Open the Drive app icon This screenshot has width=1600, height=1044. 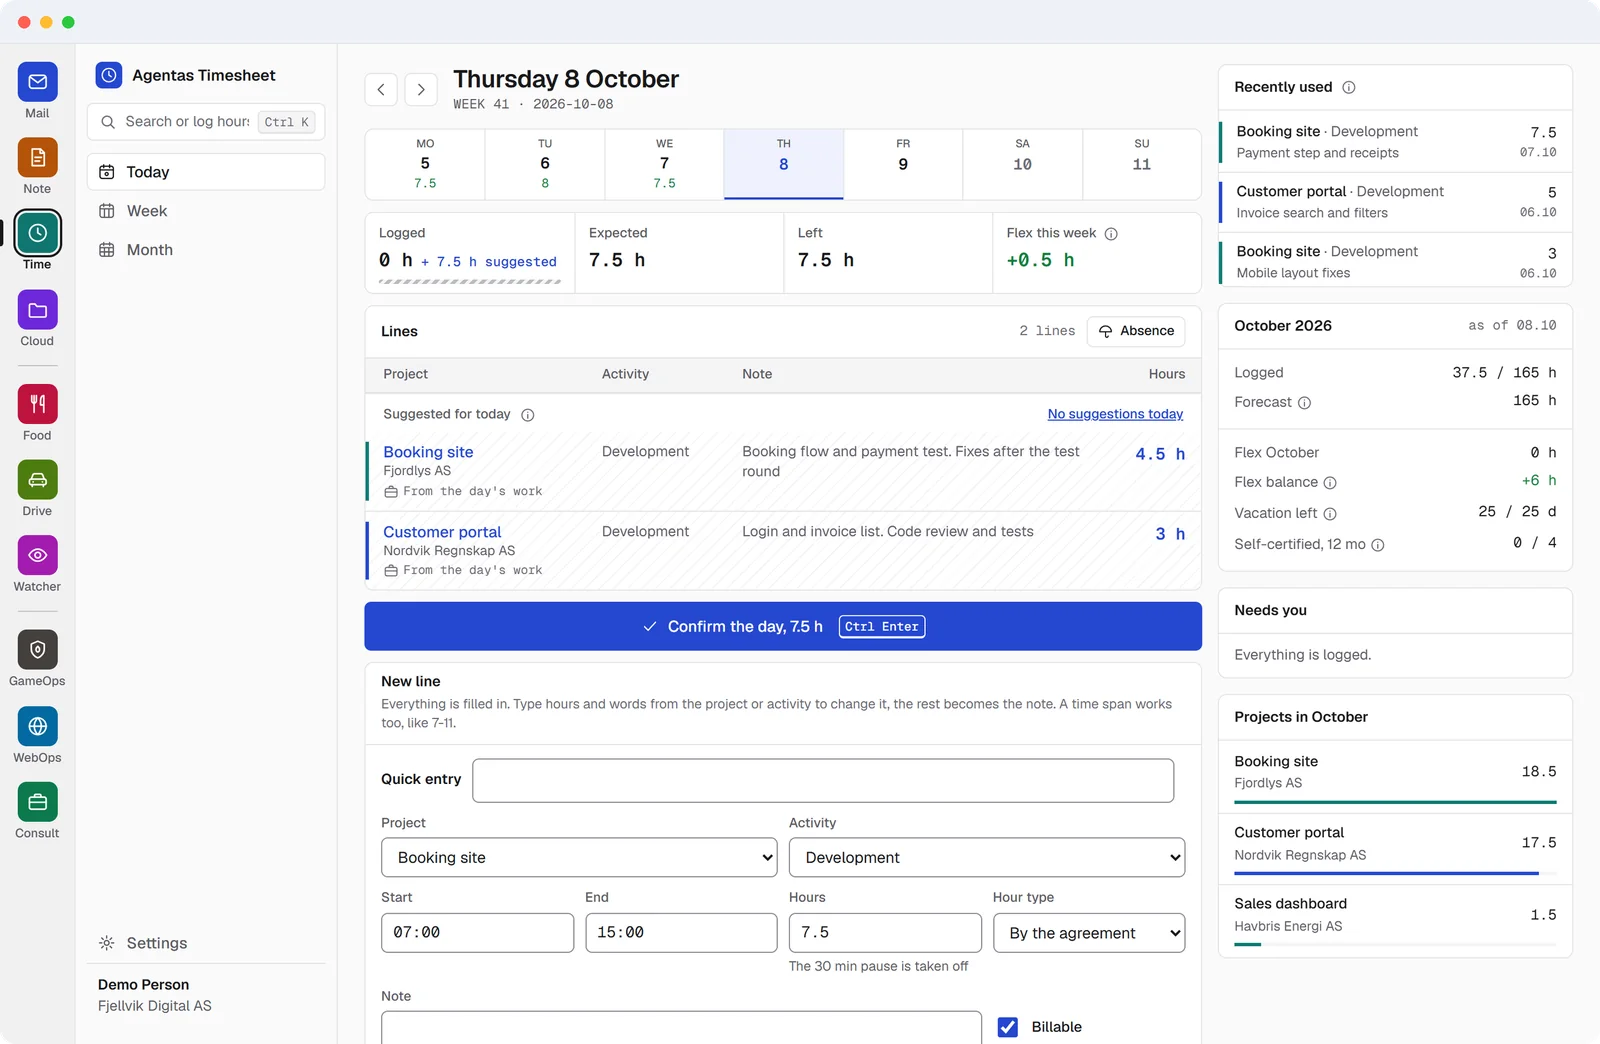point(37,480)
